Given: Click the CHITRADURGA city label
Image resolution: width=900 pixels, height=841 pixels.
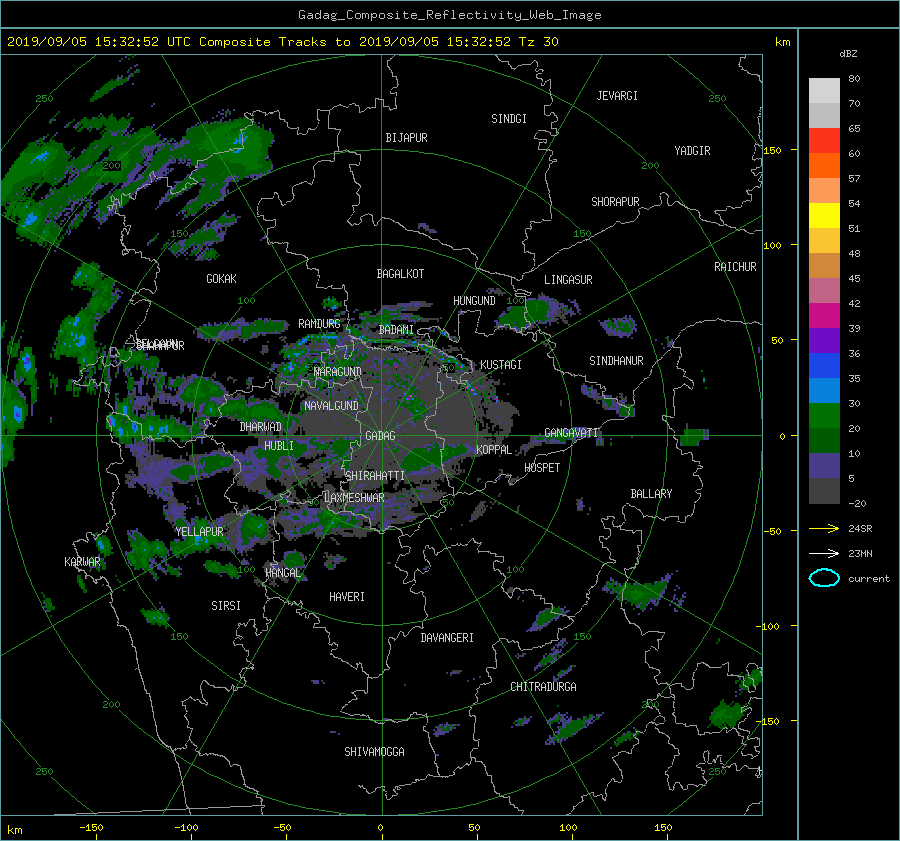Looking at the screenshot, I should coord(543,687).
